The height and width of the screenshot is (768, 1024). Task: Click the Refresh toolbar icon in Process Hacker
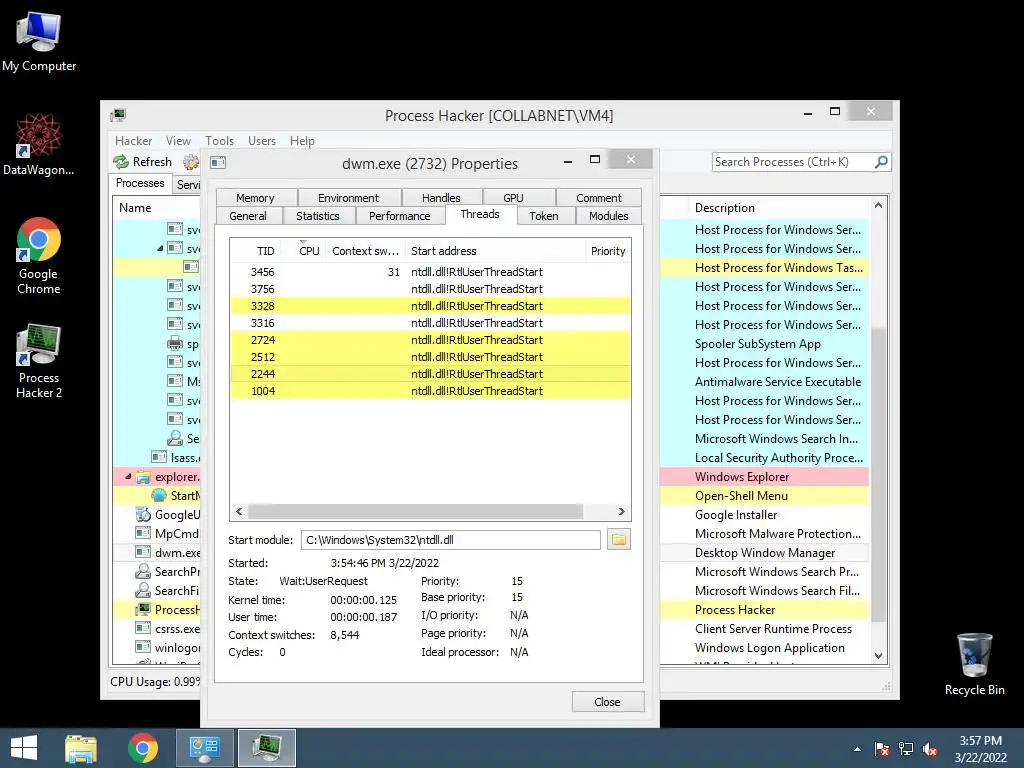tap(121, 162)
